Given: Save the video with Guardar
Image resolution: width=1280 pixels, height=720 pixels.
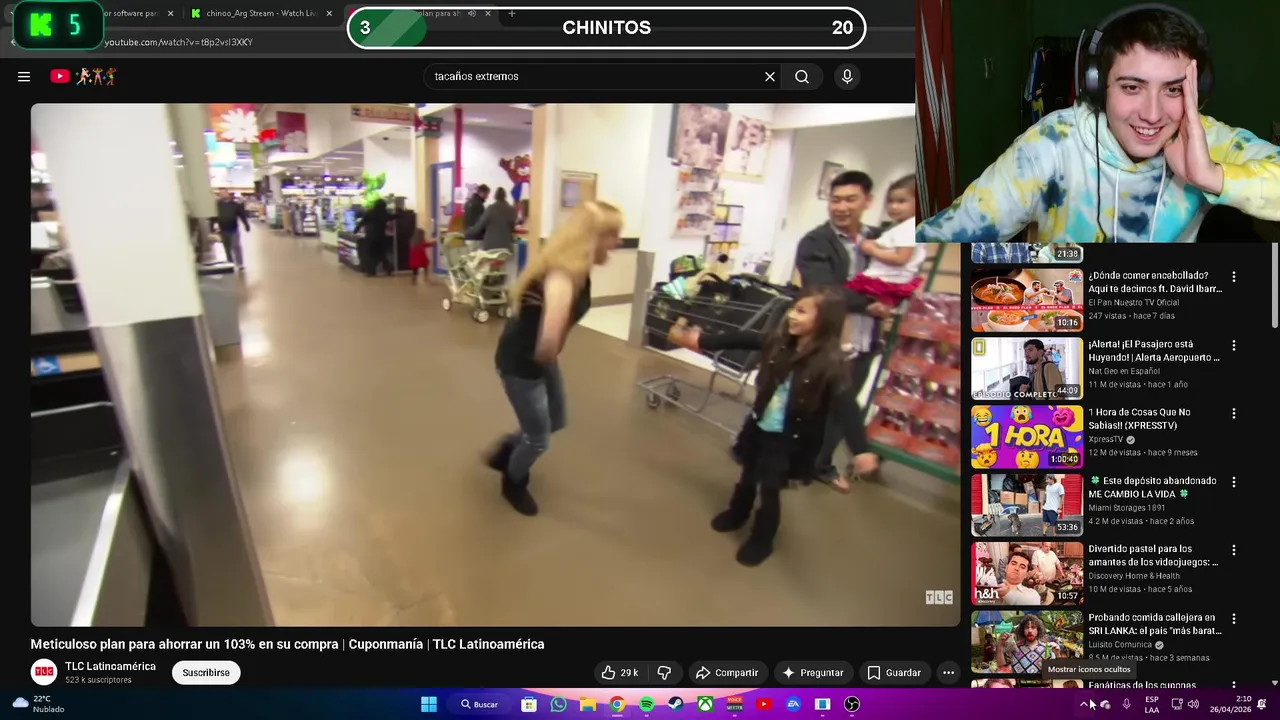Looking at the screenshot, I should (x=894, y=673).
